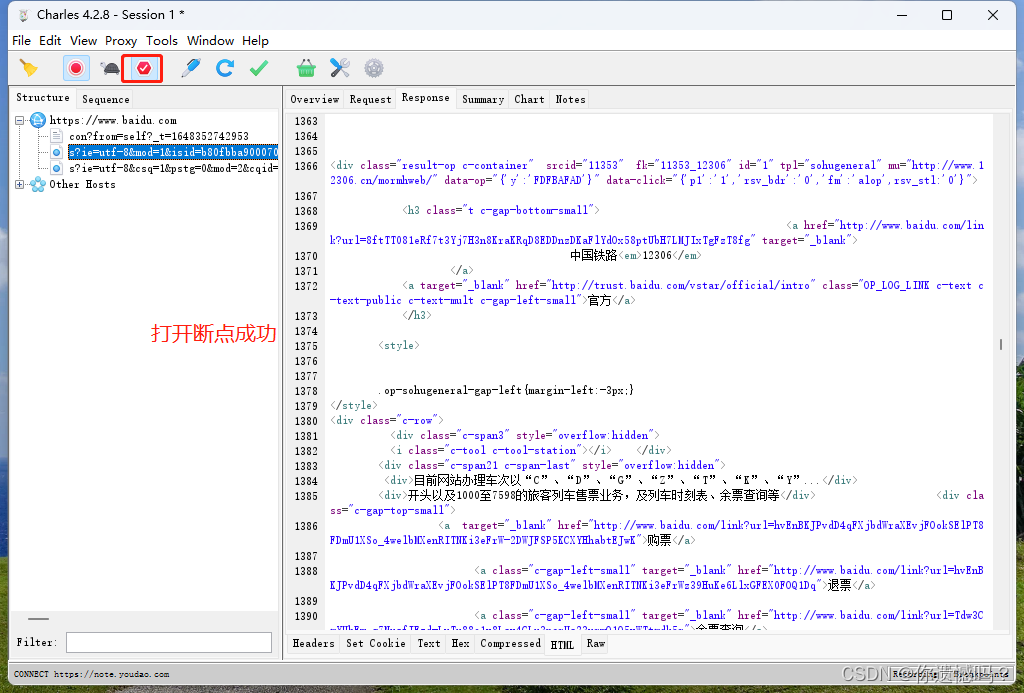Select the s?ie=utf-8&csq=1 request row
Viewport: 1024px width, 693px height.
click(174, 168)
